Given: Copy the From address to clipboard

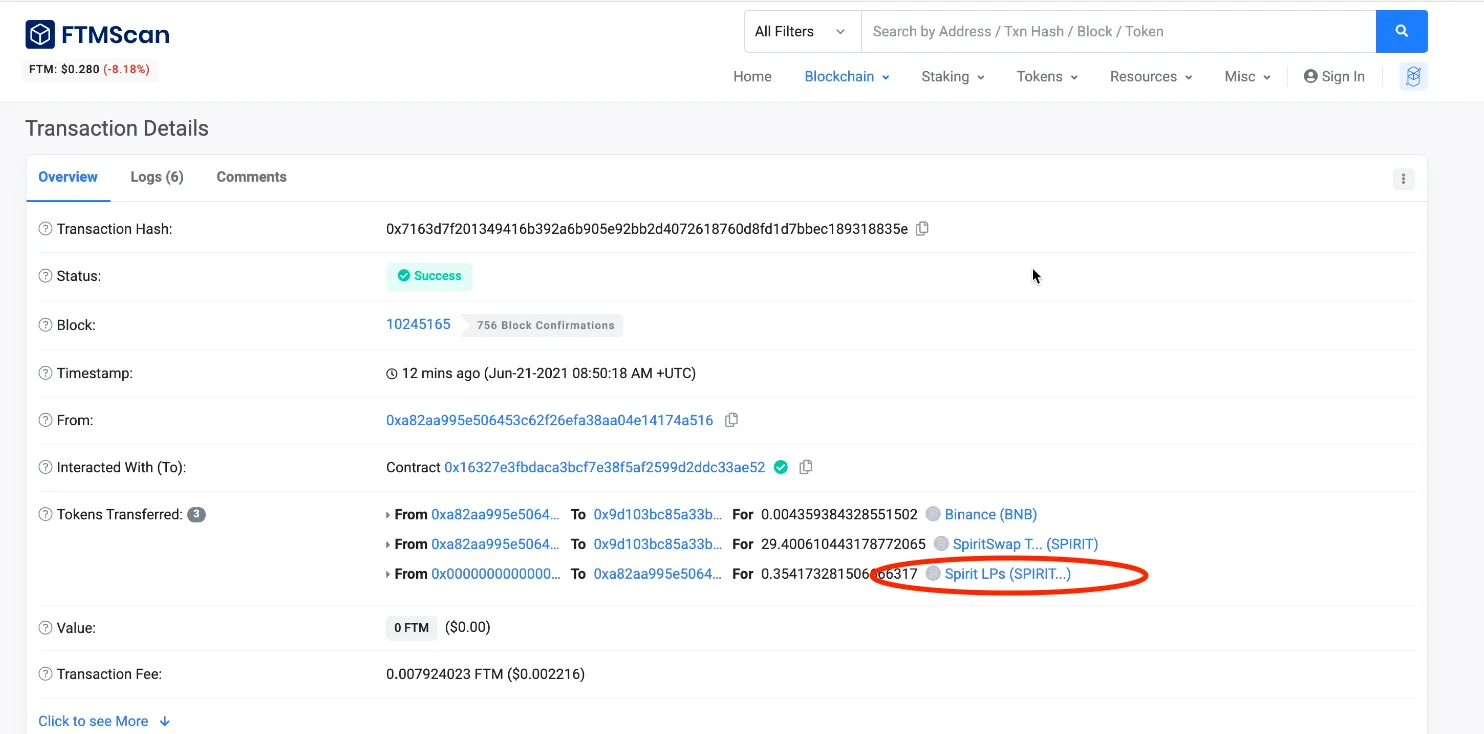Looking at the screenshot, I should pyautogui.click(x=731, y=420).
